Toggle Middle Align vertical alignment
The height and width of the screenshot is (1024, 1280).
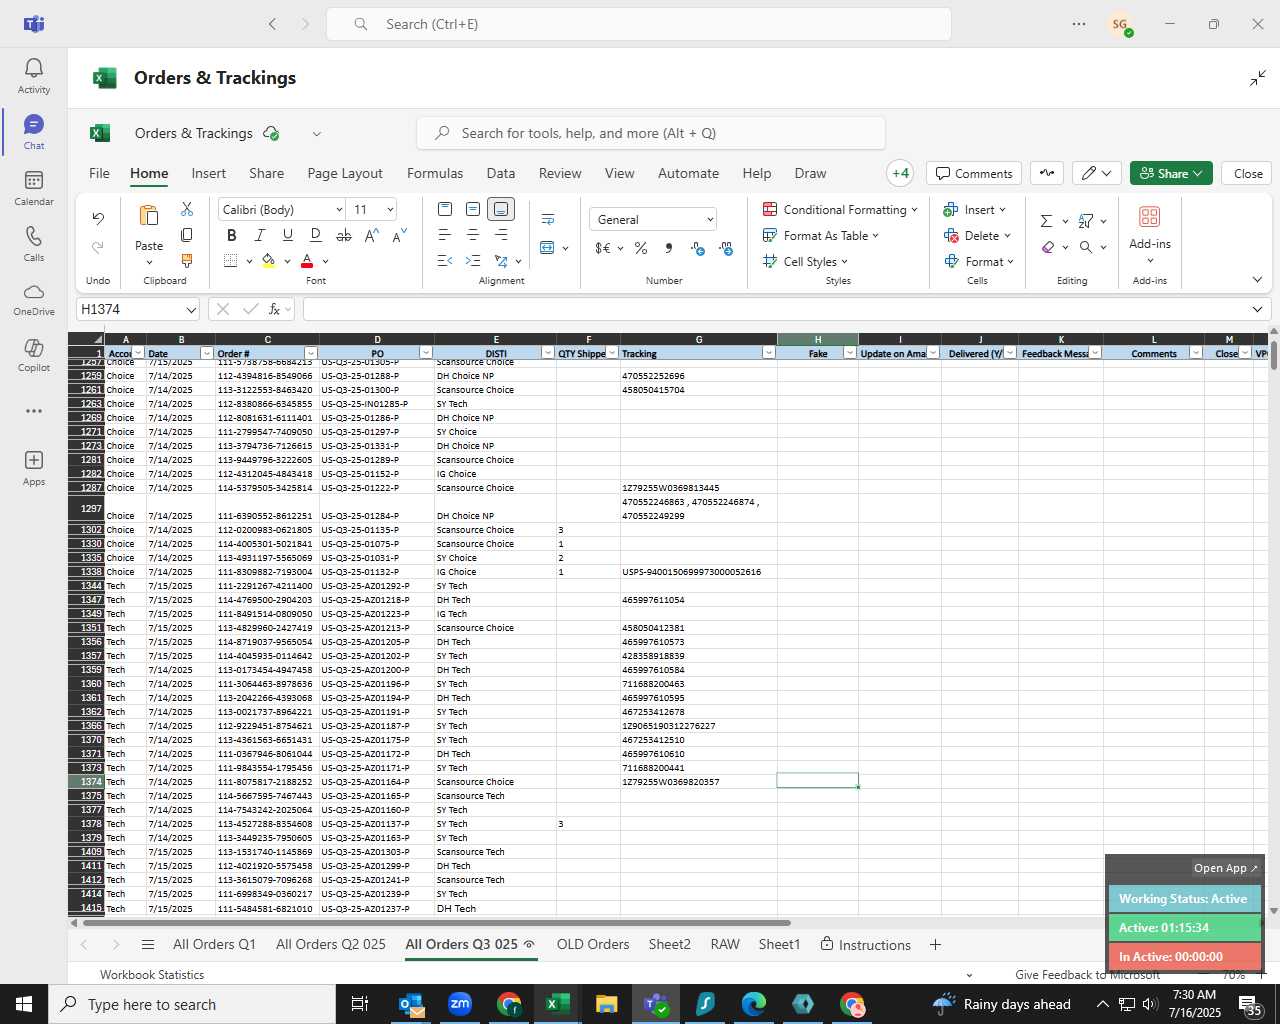(473, 209)
